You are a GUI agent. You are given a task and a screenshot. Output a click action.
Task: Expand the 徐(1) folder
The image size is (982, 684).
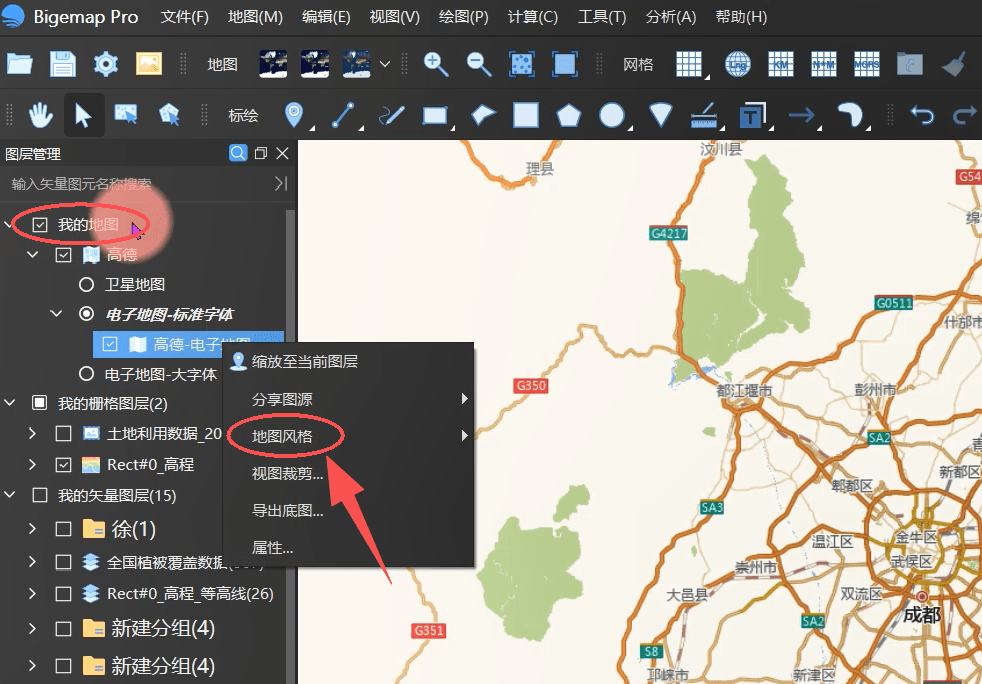(33, 529)
